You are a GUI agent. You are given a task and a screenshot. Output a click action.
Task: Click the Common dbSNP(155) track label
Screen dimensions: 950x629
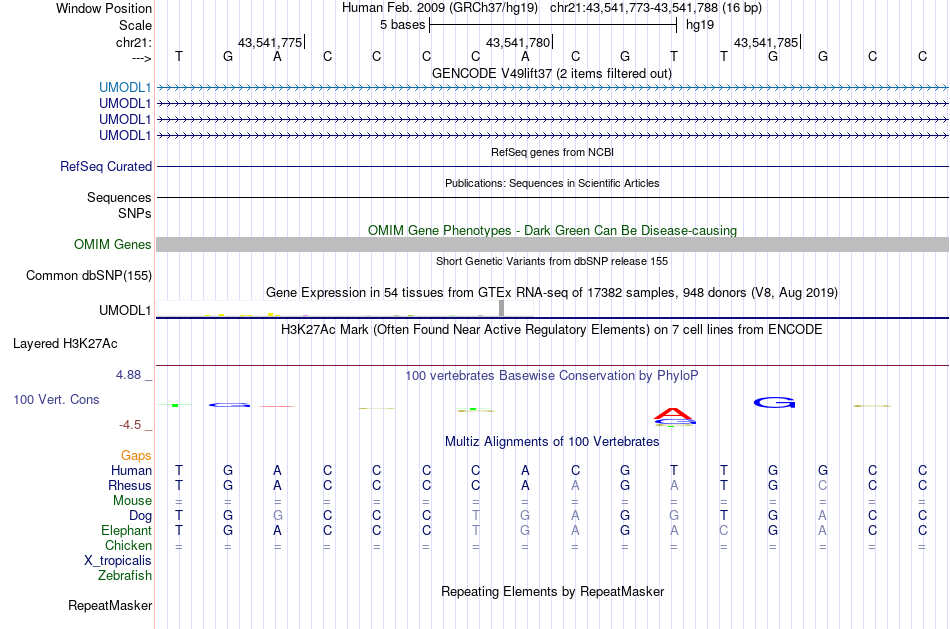click(89, 275)
